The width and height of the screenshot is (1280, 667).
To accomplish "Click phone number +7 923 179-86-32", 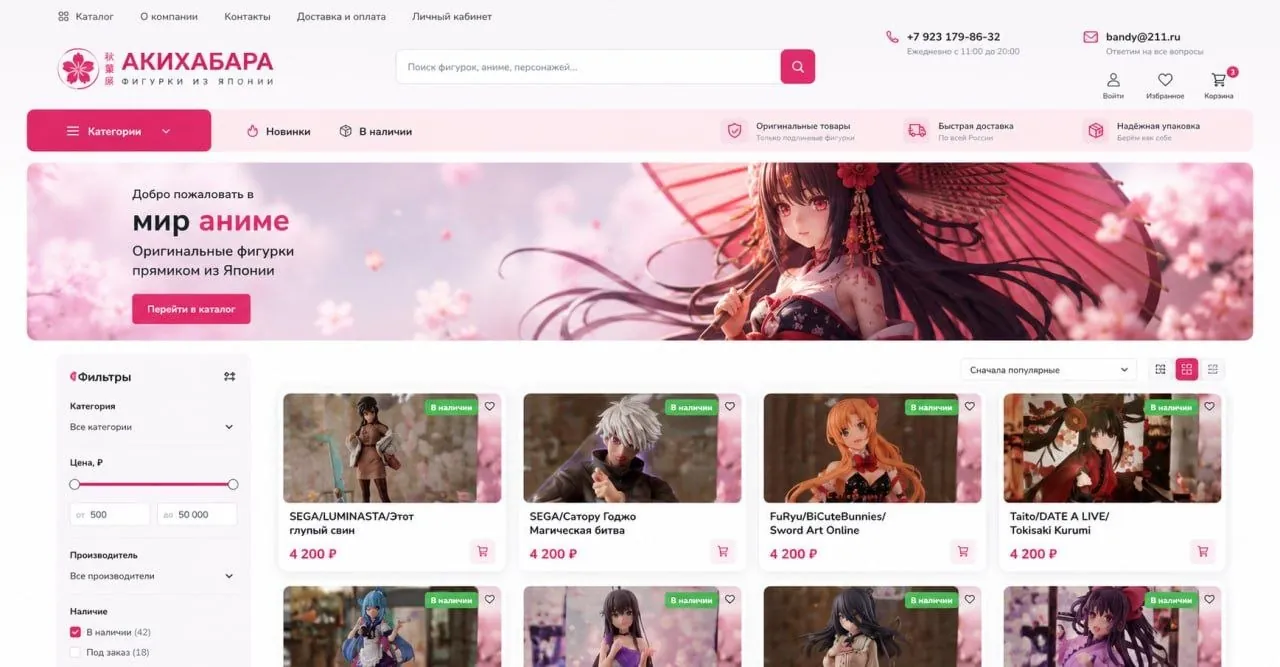I will [x=953, y=37].
